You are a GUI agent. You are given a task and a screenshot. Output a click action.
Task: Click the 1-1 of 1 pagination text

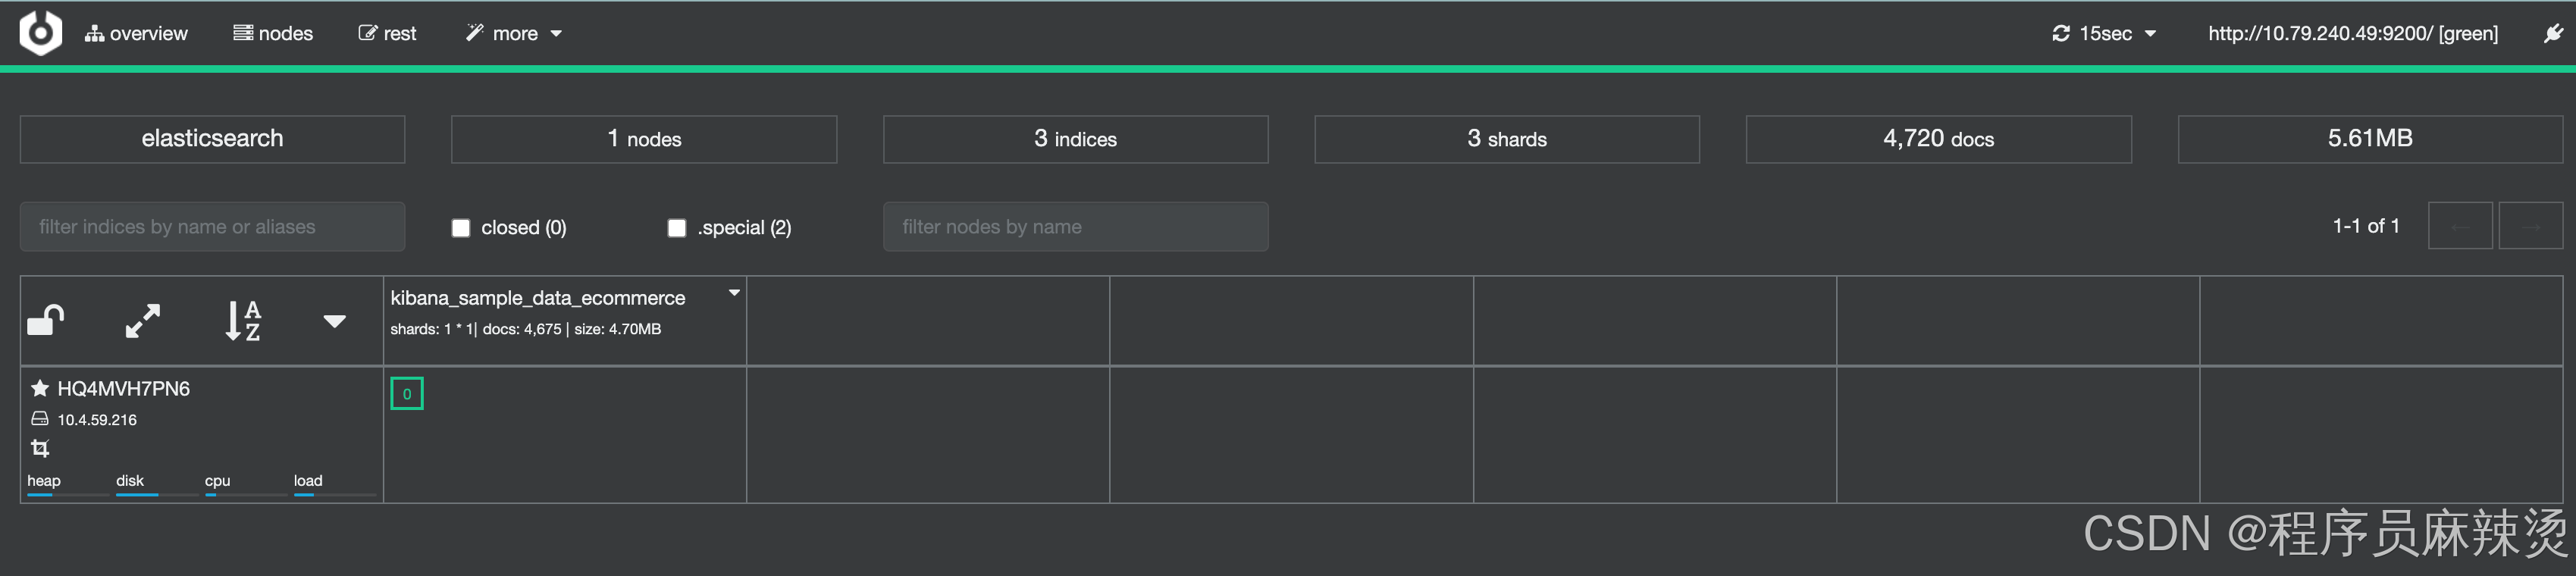point(2366,227)
